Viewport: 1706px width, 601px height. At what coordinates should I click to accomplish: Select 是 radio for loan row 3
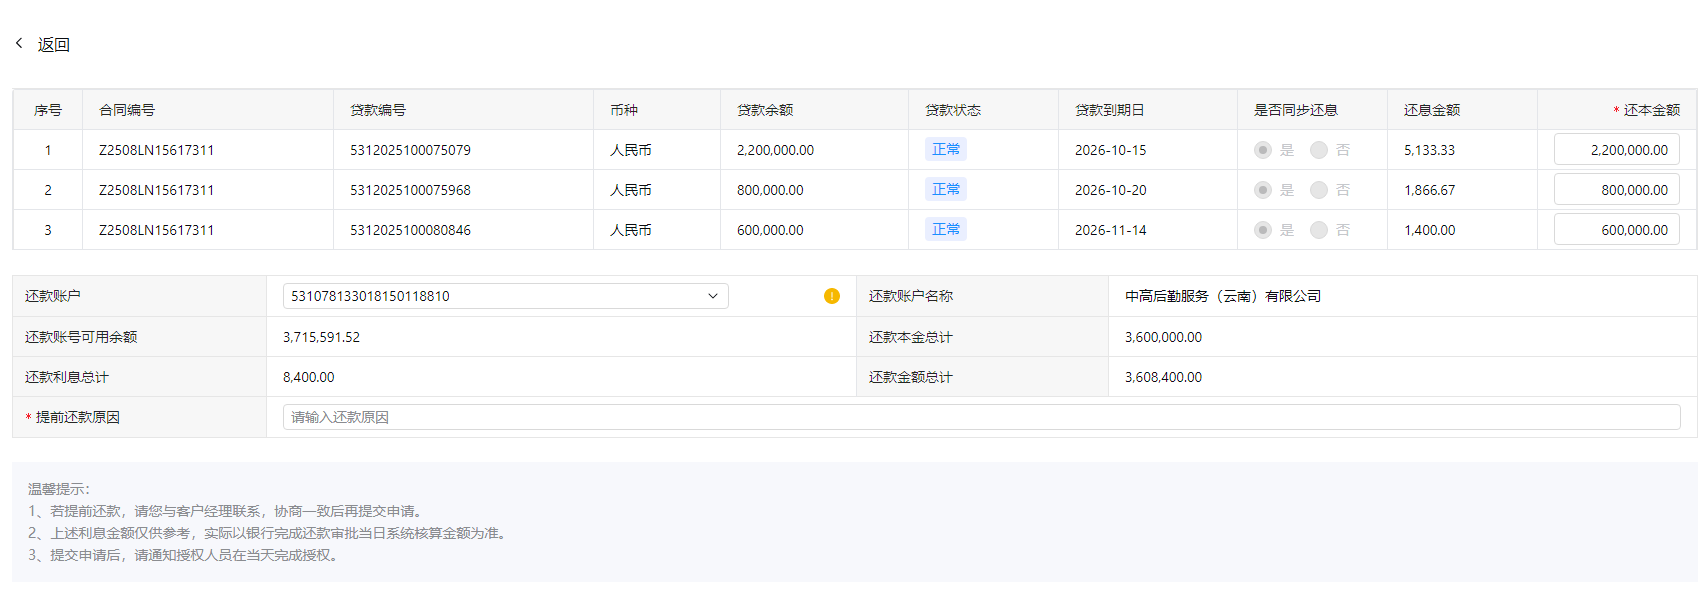(x=1263, y=230)
